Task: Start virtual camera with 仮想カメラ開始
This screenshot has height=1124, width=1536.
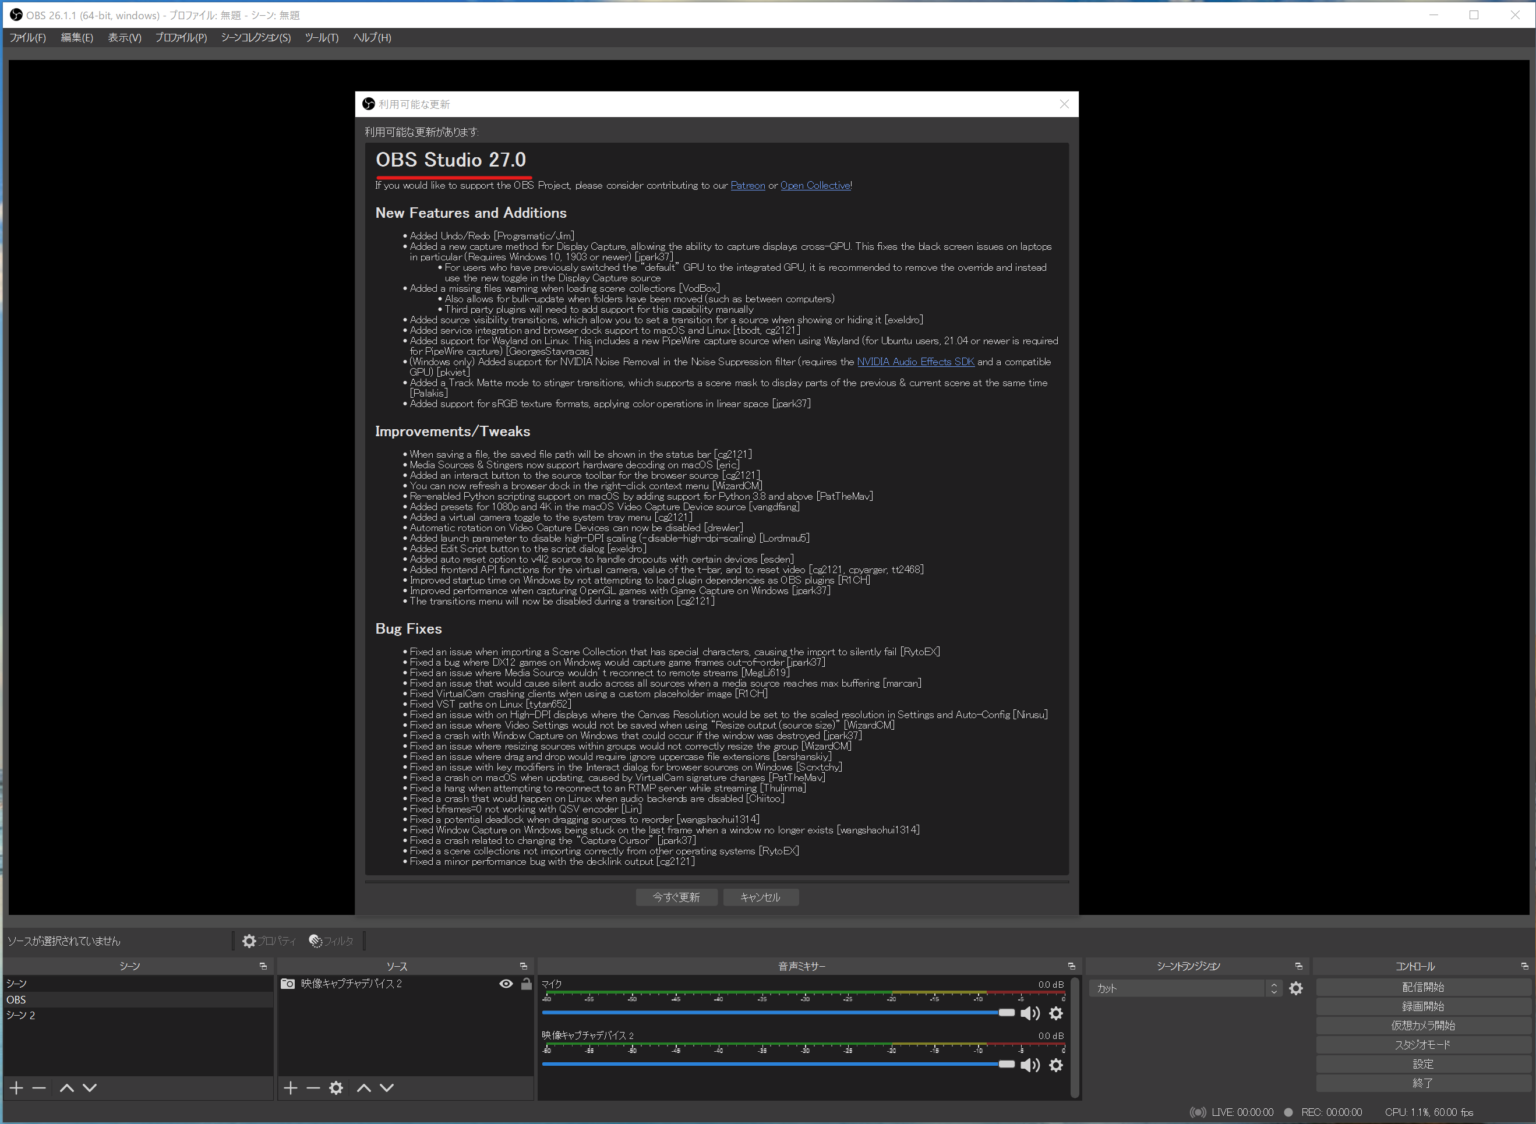Action: pyautogui.click(x=1423, y=1025)
